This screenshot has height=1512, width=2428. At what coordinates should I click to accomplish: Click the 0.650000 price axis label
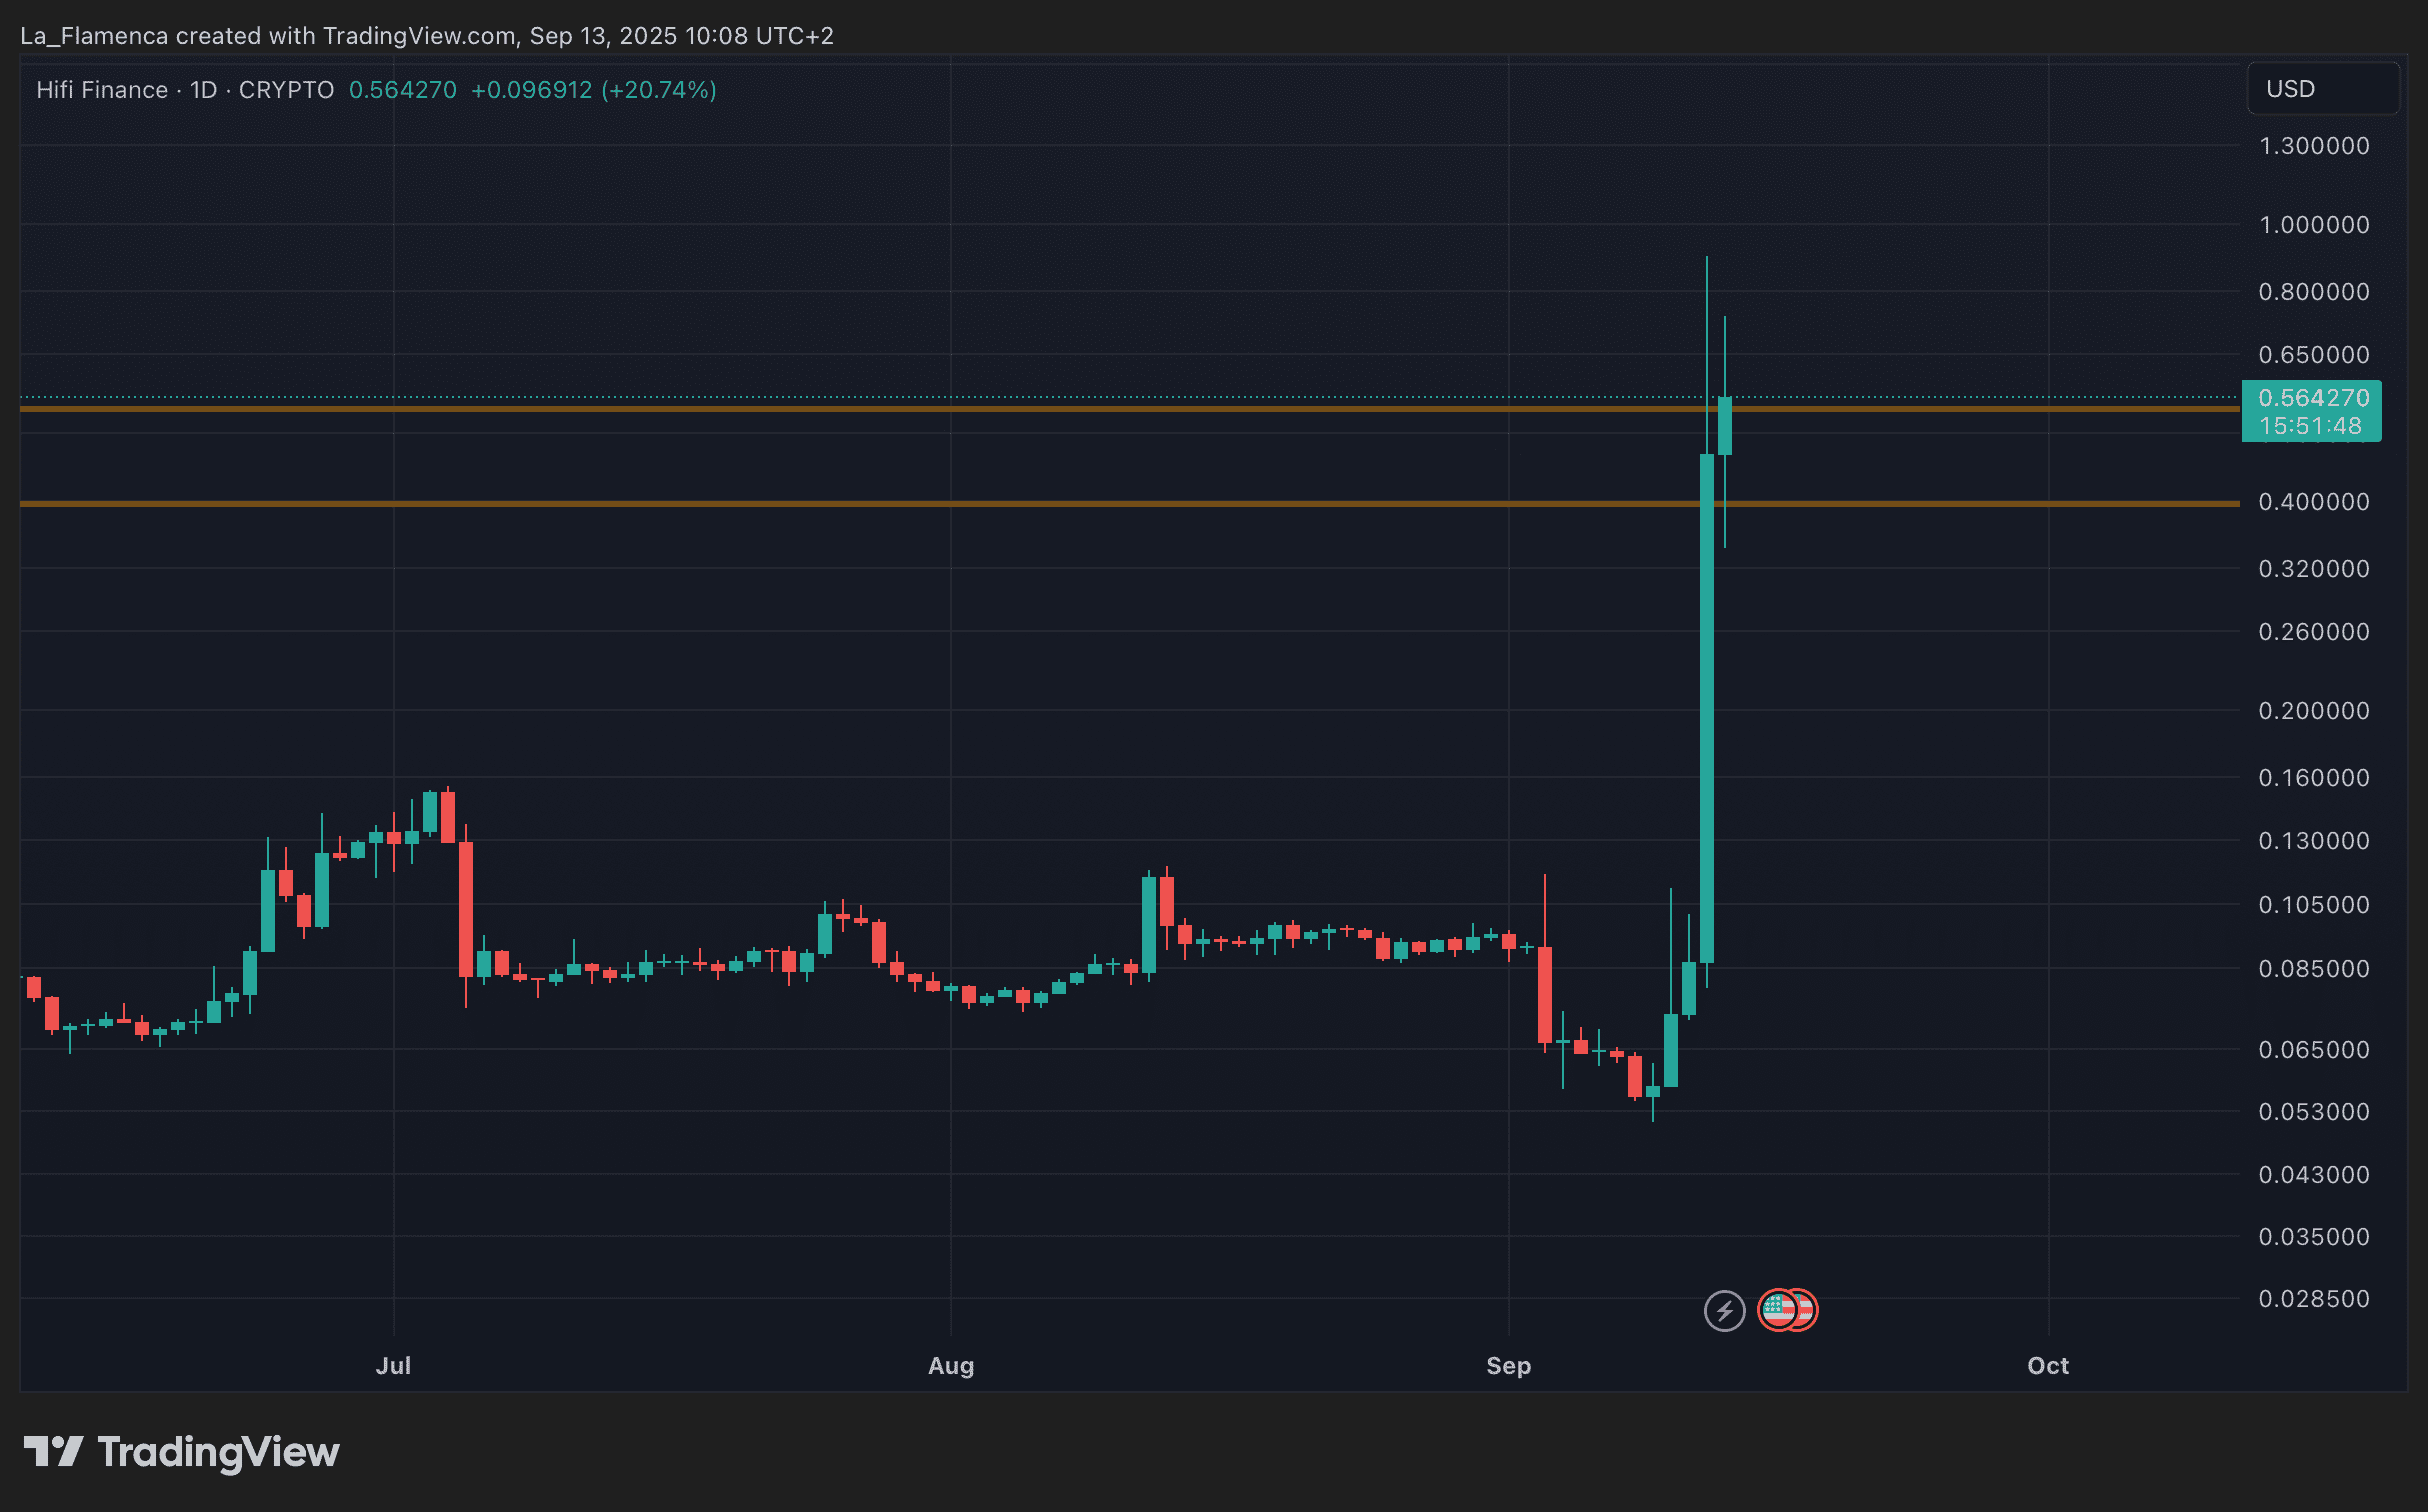[2314, 355]
